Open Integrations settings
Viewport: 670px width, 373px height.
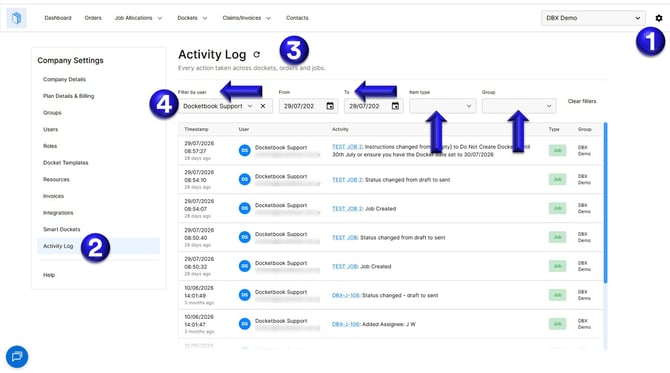pyautogui.click(x=58, y=213)
